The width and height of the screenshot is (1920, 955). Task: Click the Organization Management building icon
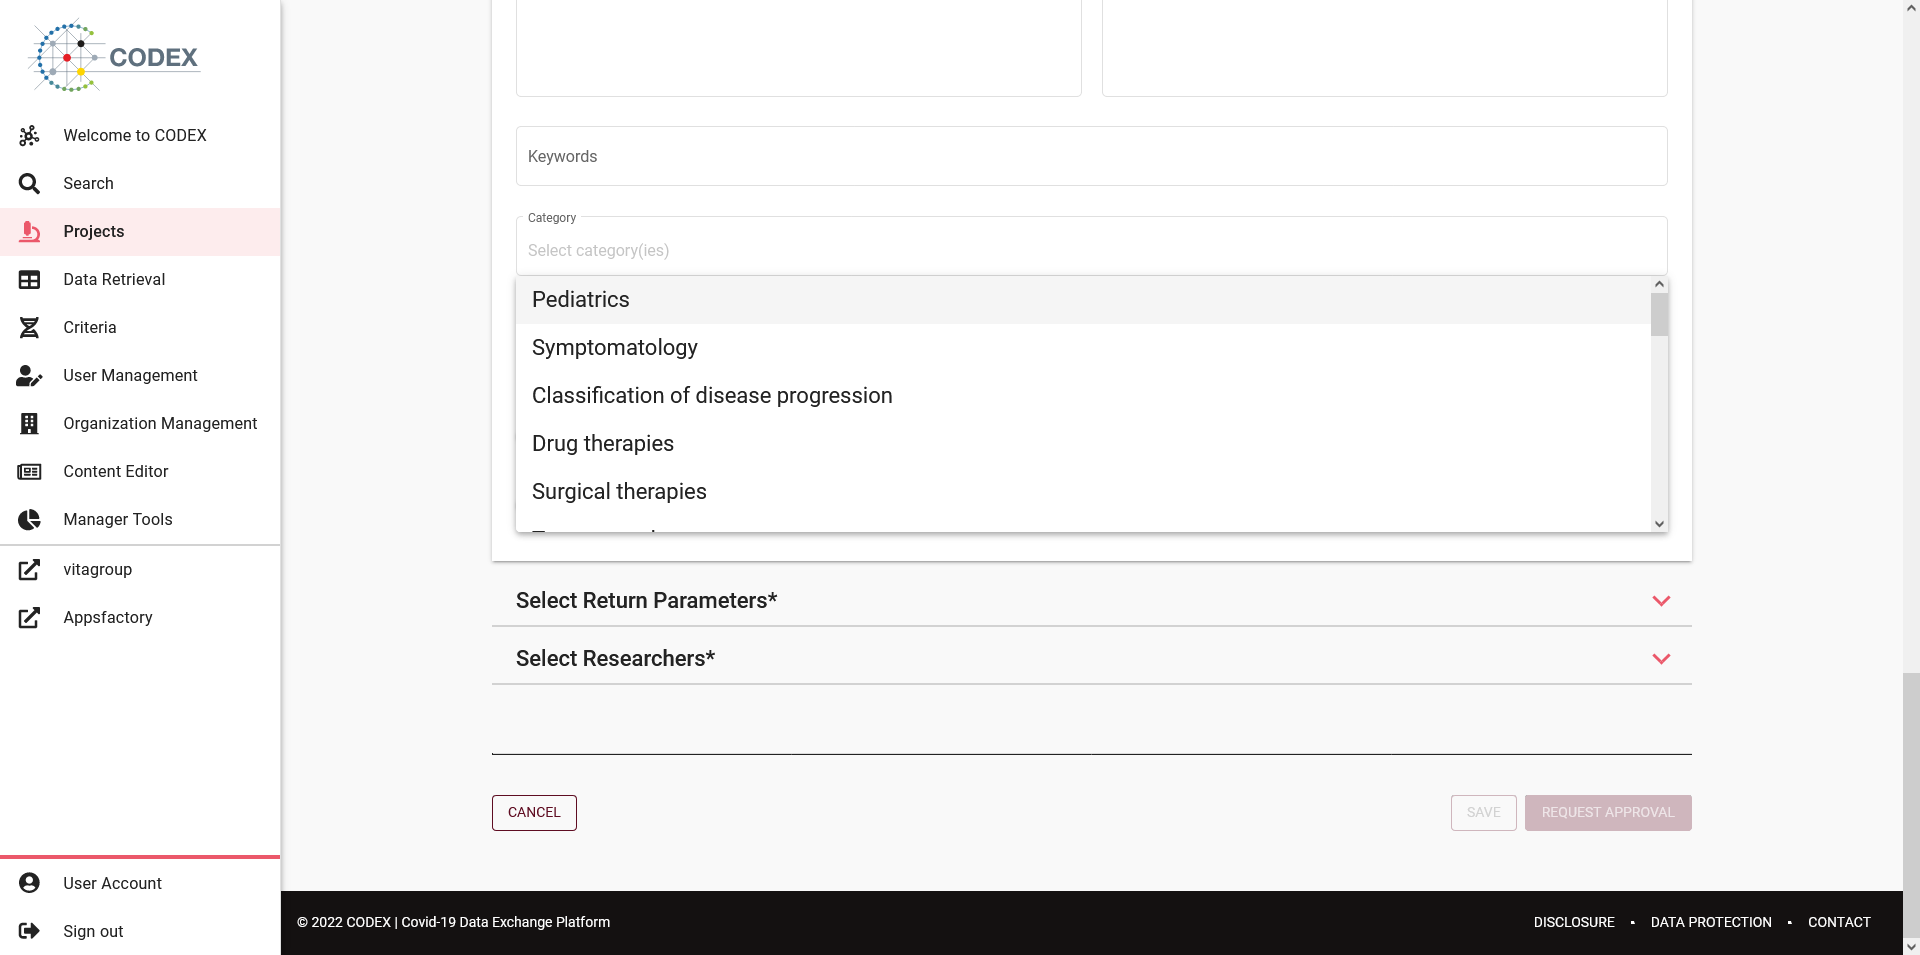[x=29, y=423]
